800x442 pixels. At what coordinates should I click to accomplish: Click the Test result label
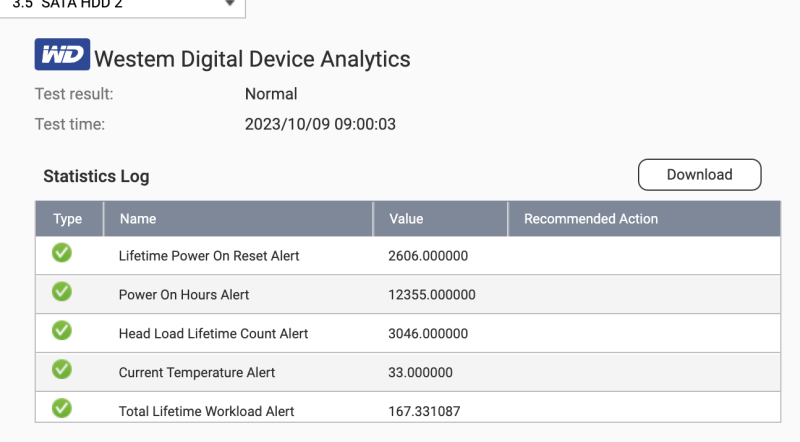pos(74,94)
